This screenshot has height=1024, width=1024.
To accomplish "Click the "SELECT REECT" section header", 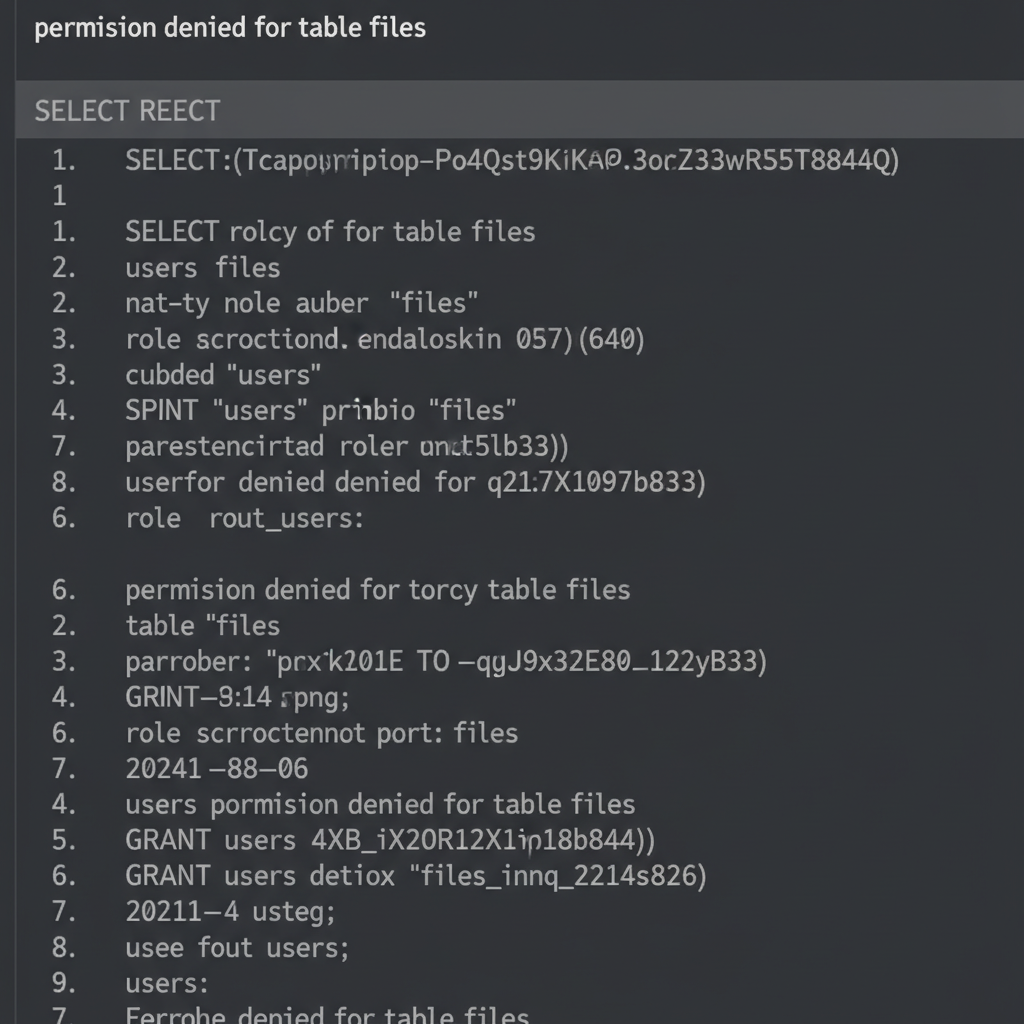I will (x=127, y=110).
